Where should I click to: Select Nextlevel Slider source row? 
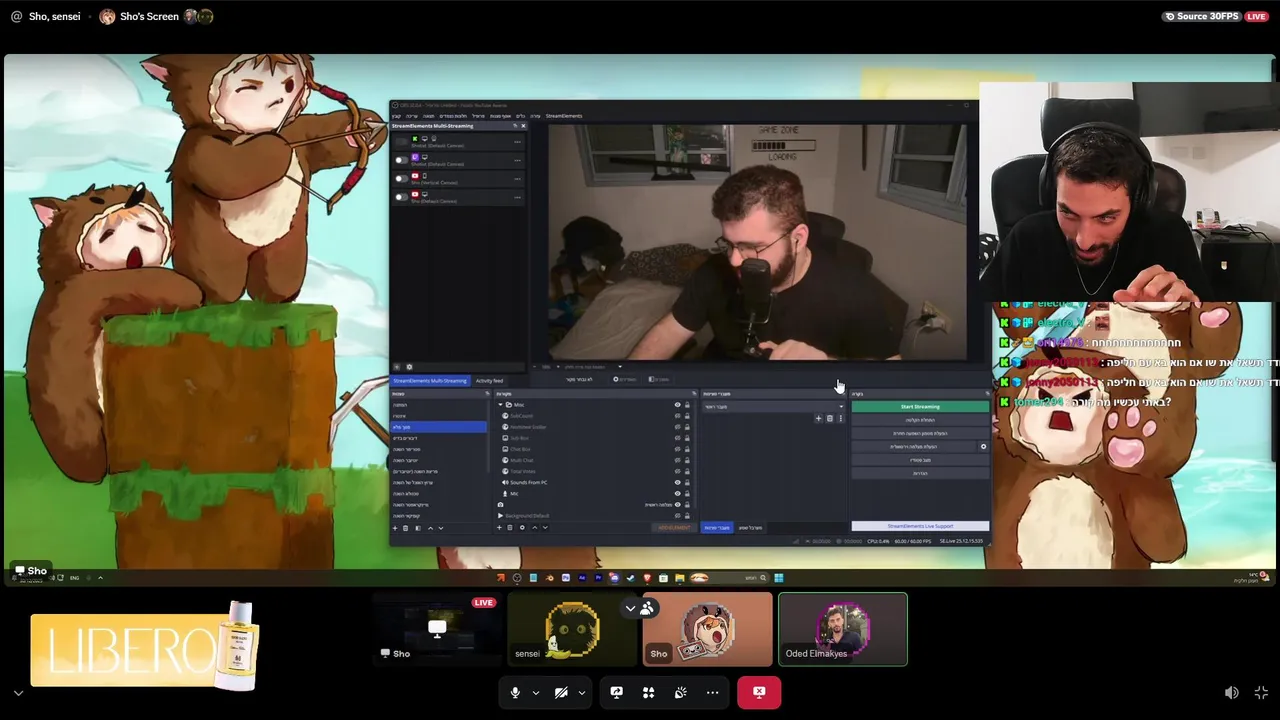point(592,427)
